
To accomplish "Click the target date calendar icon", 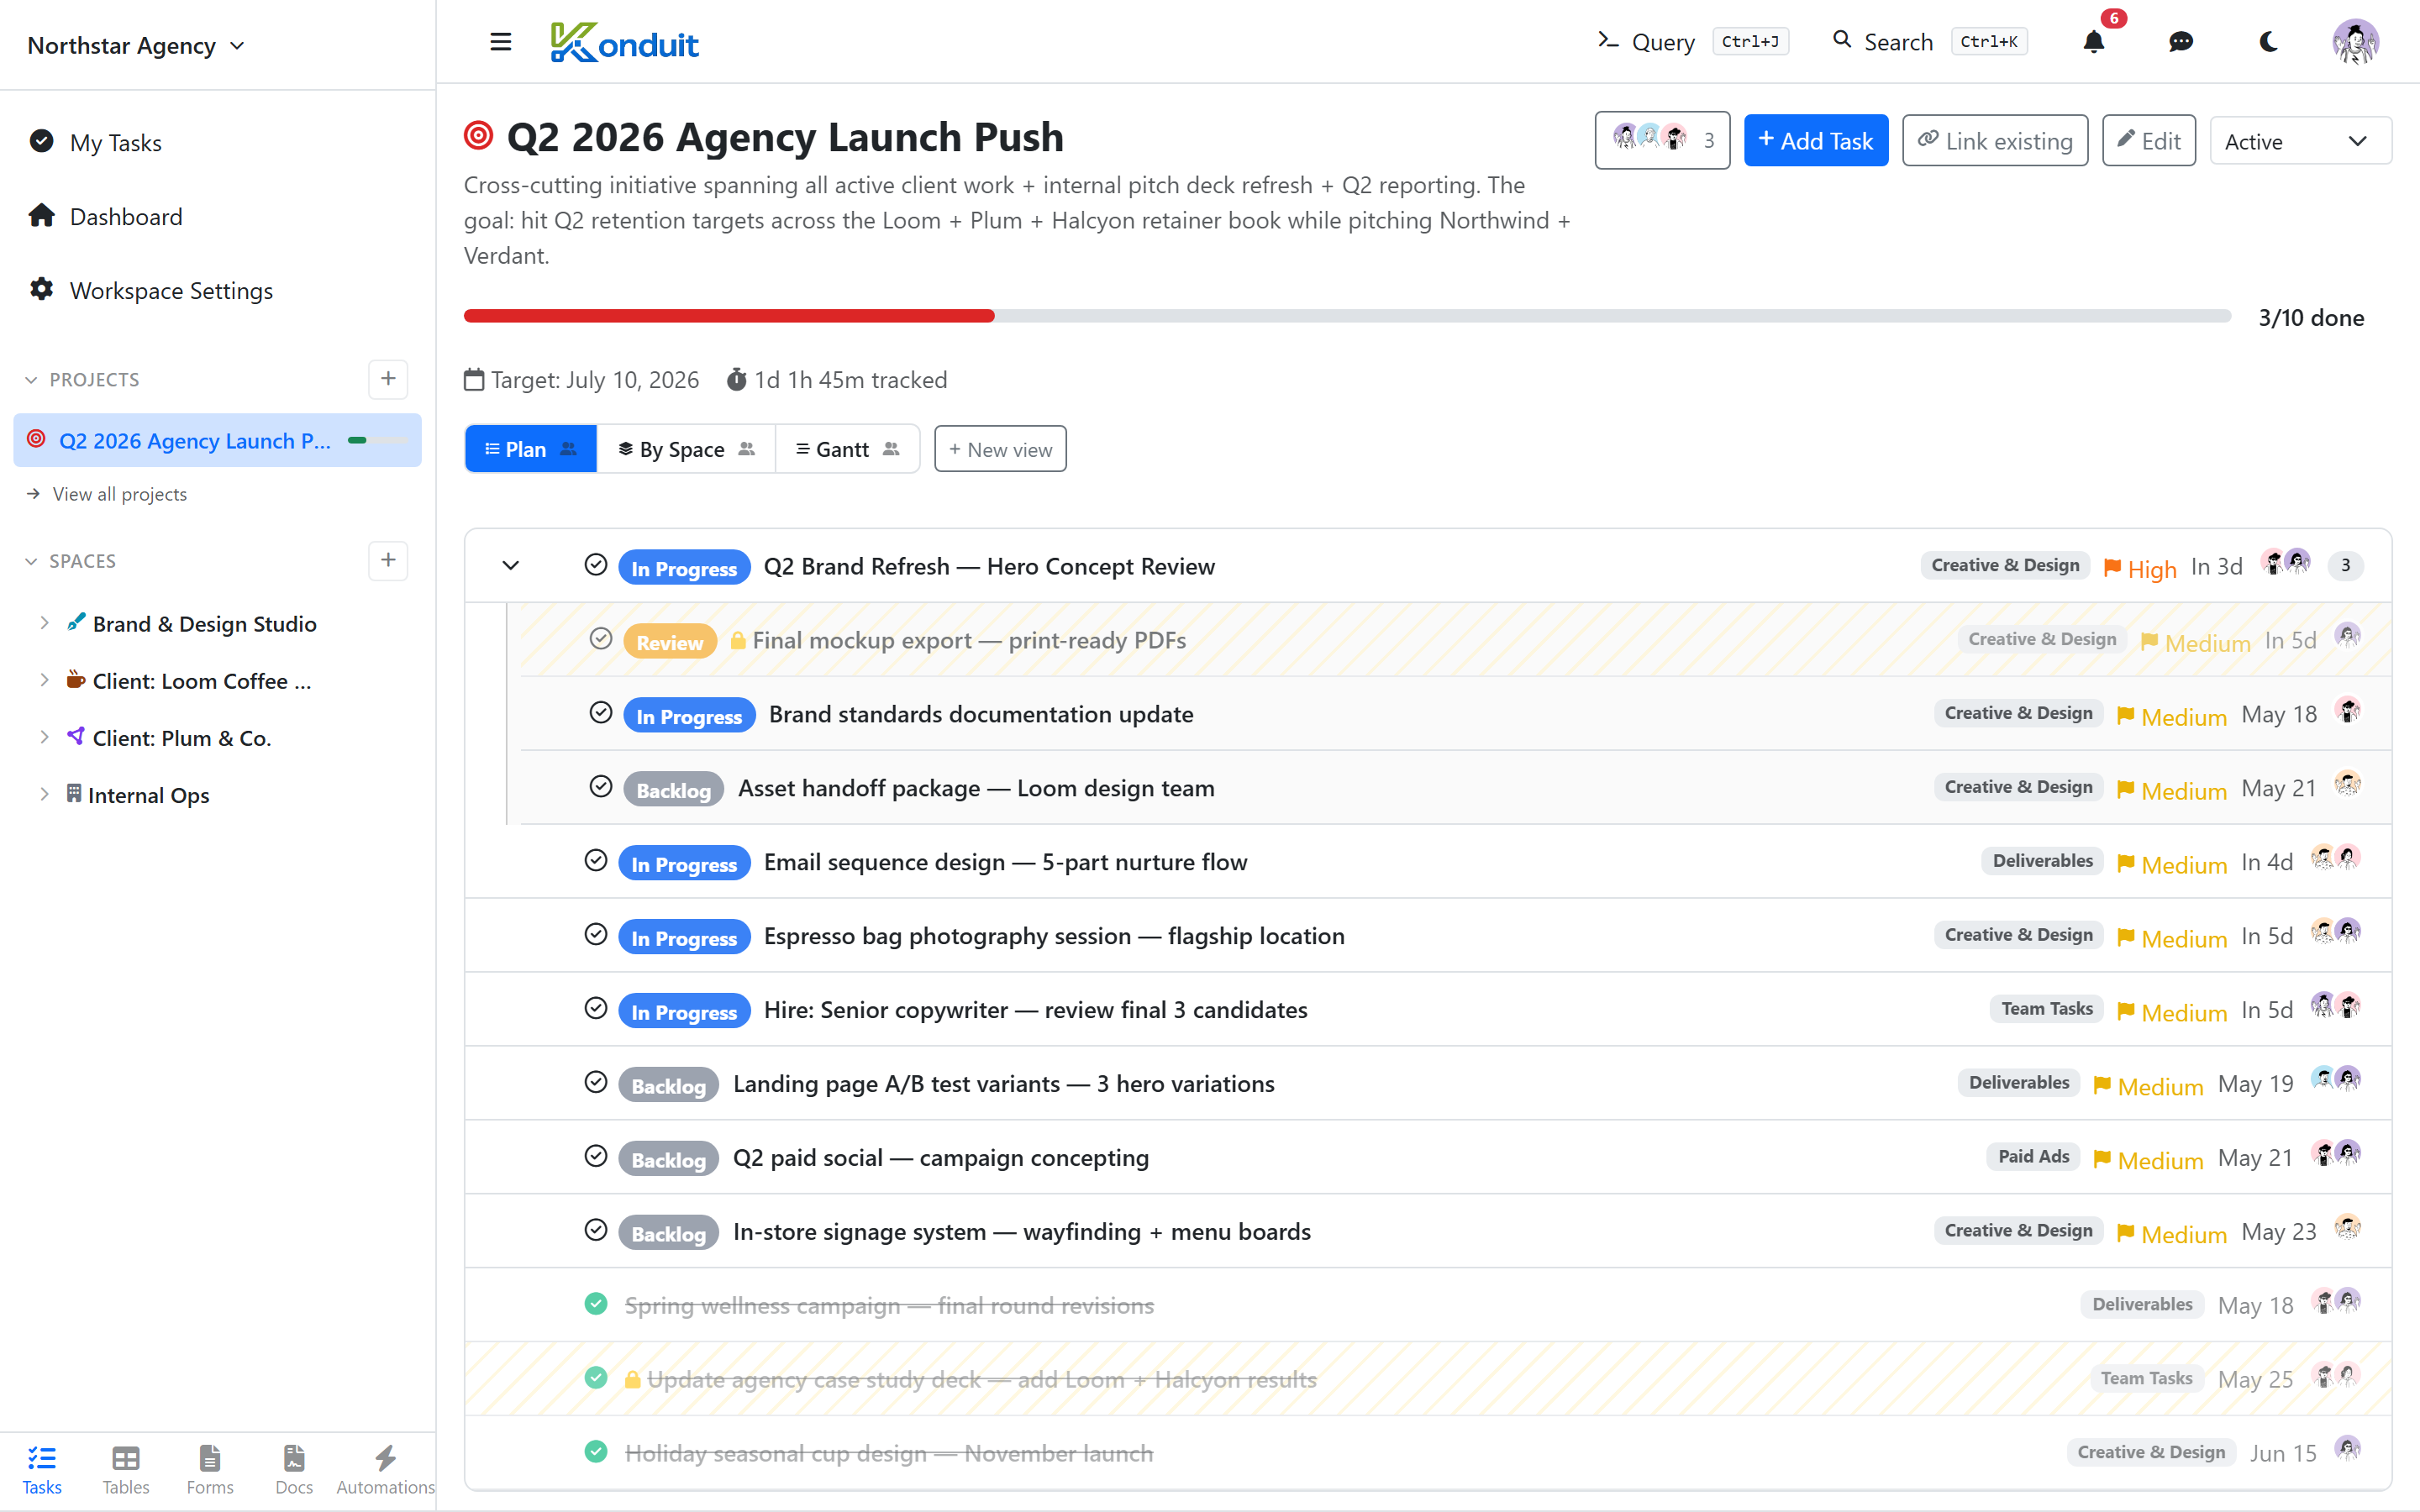I will 474,380.
